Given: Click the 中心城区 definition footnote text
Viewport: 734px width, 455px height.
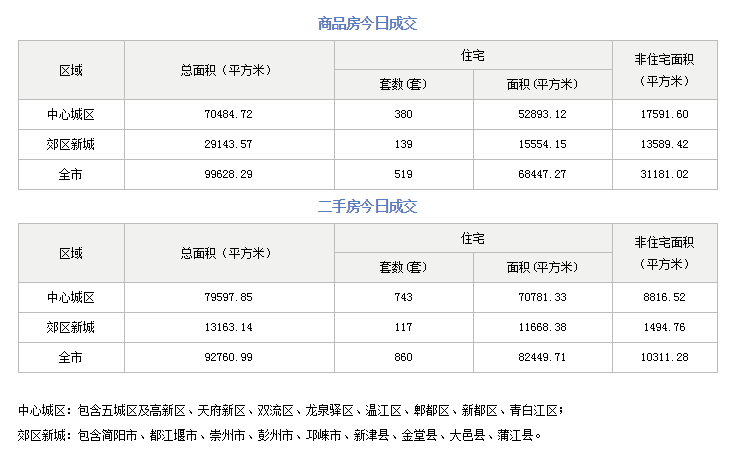Looking at the screenshot, I should [291, 411].
